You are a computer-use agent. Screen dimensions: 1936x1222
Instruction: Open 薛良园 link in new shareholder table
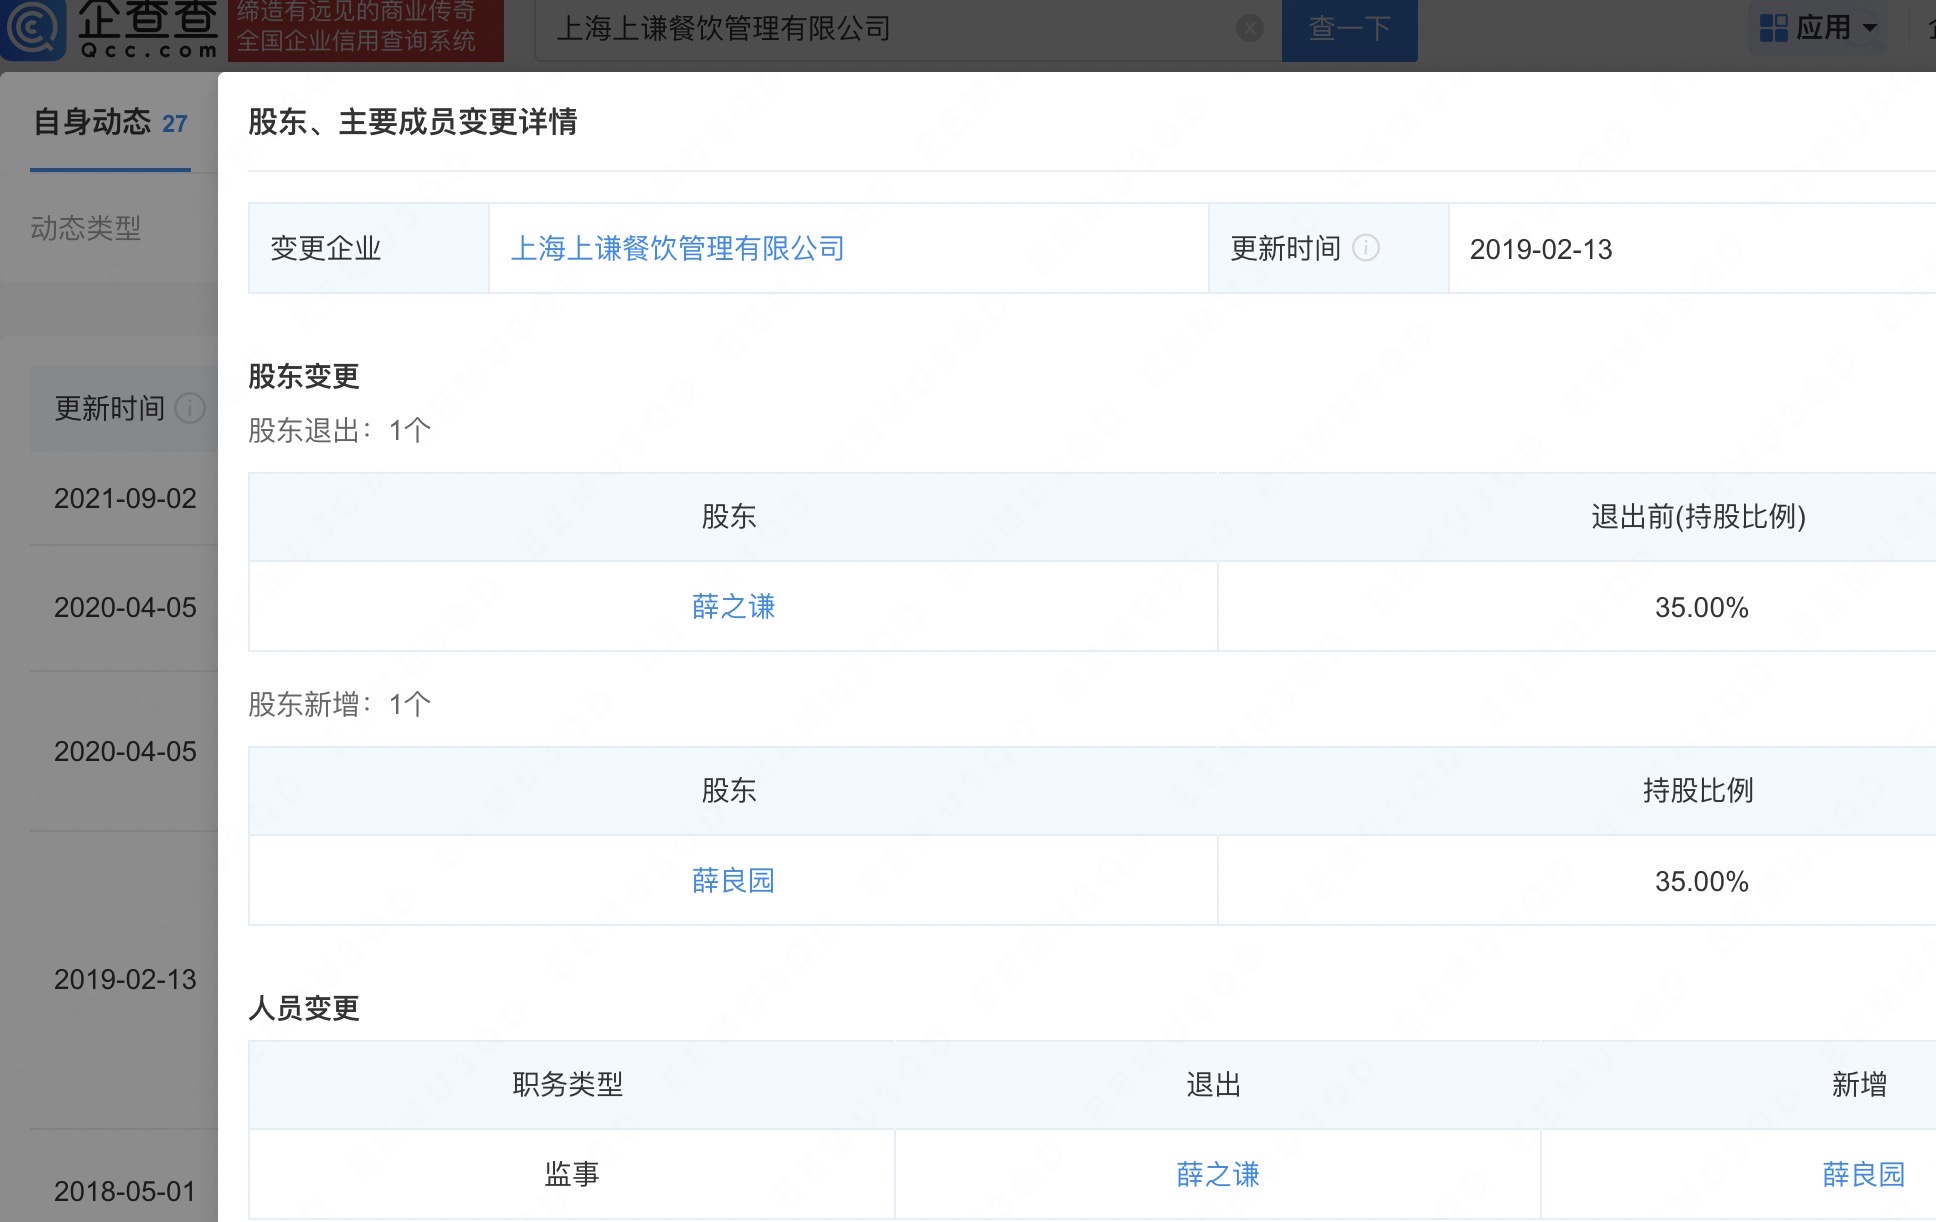(733, 881)
